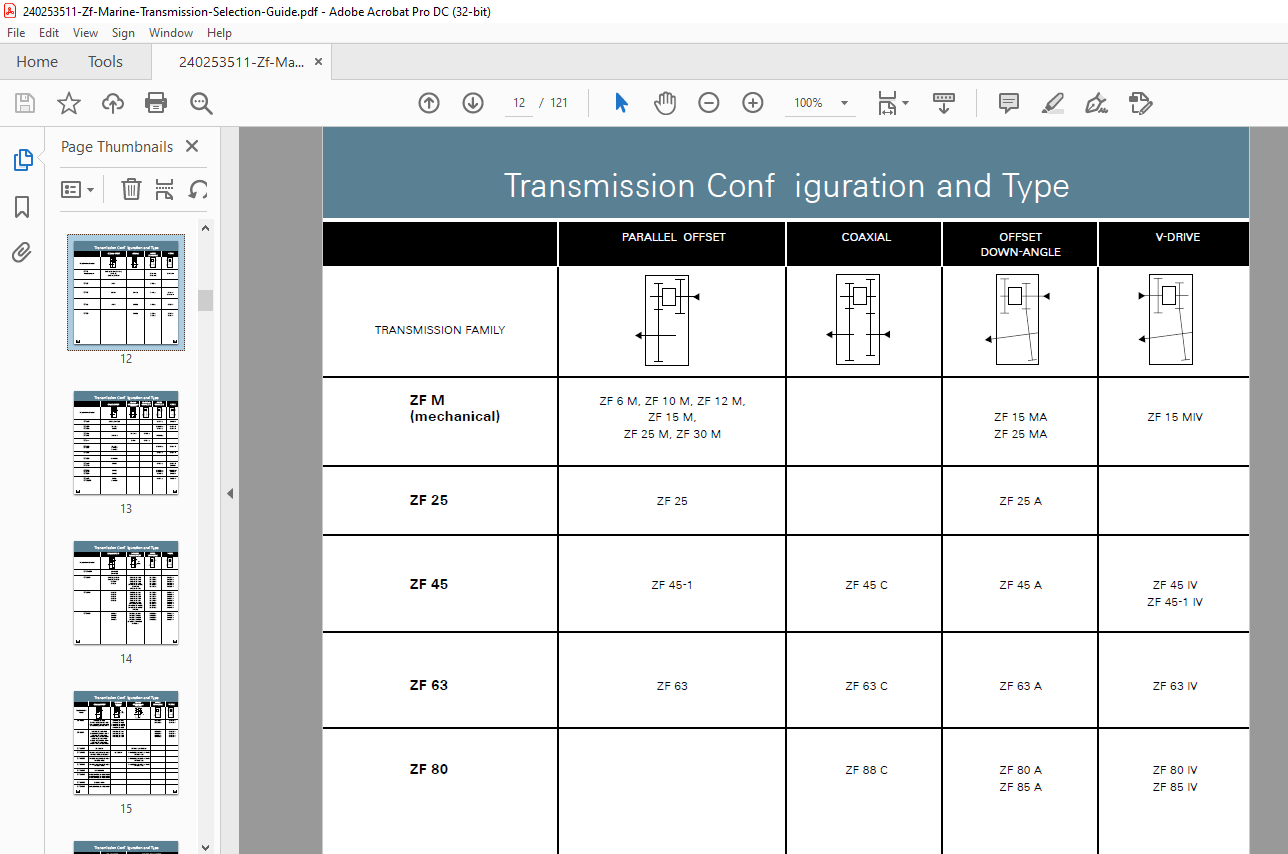Go to previous page arrow
The image size is (1288, 854).
(429, 103)
